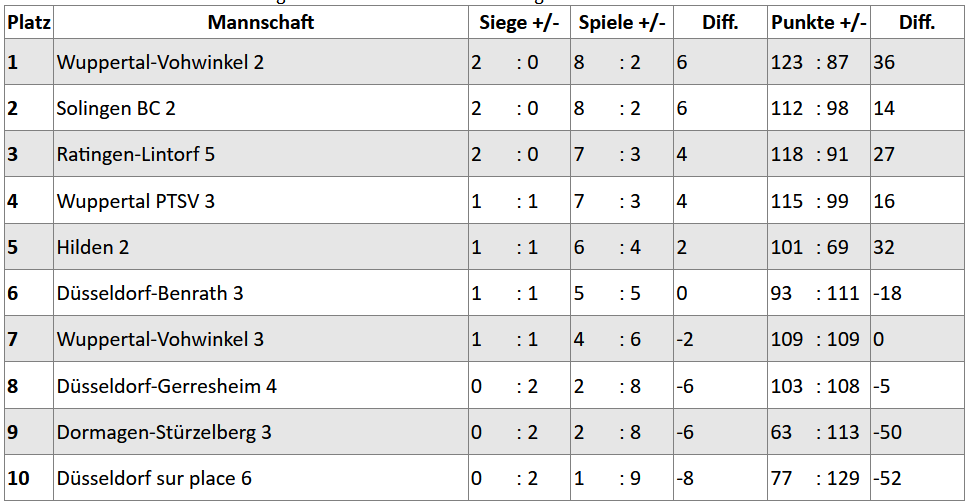Click the Wuppertal-Vohwinkel 2 team cell
Screen dimensions: 967x502
click(261, 62)
